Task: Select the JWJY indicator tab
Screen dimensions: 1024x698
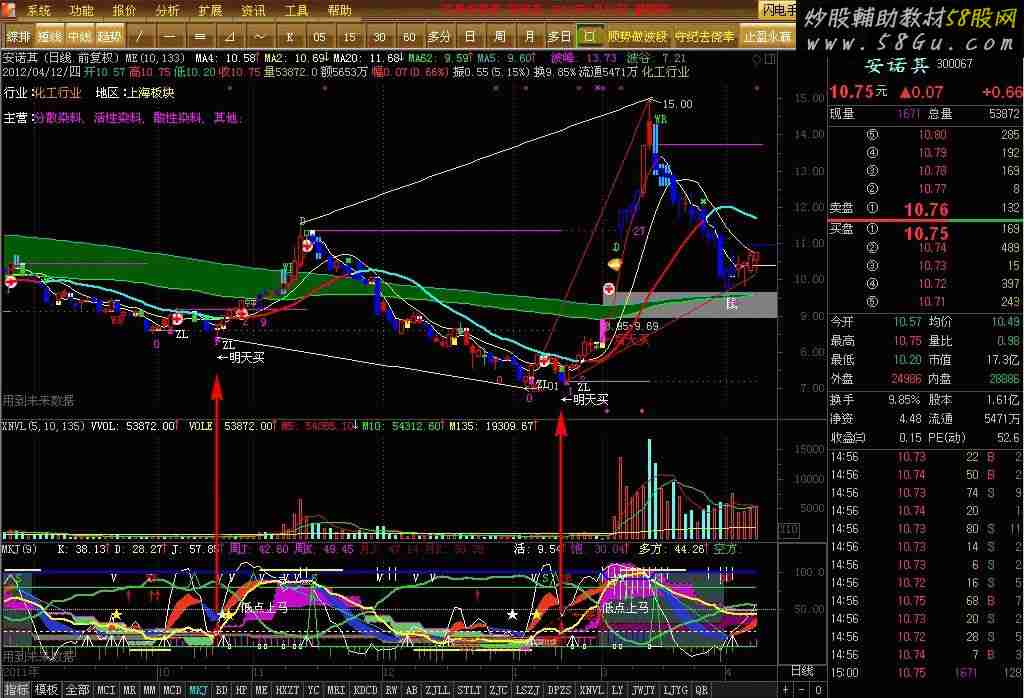Action: coord(643,690)
